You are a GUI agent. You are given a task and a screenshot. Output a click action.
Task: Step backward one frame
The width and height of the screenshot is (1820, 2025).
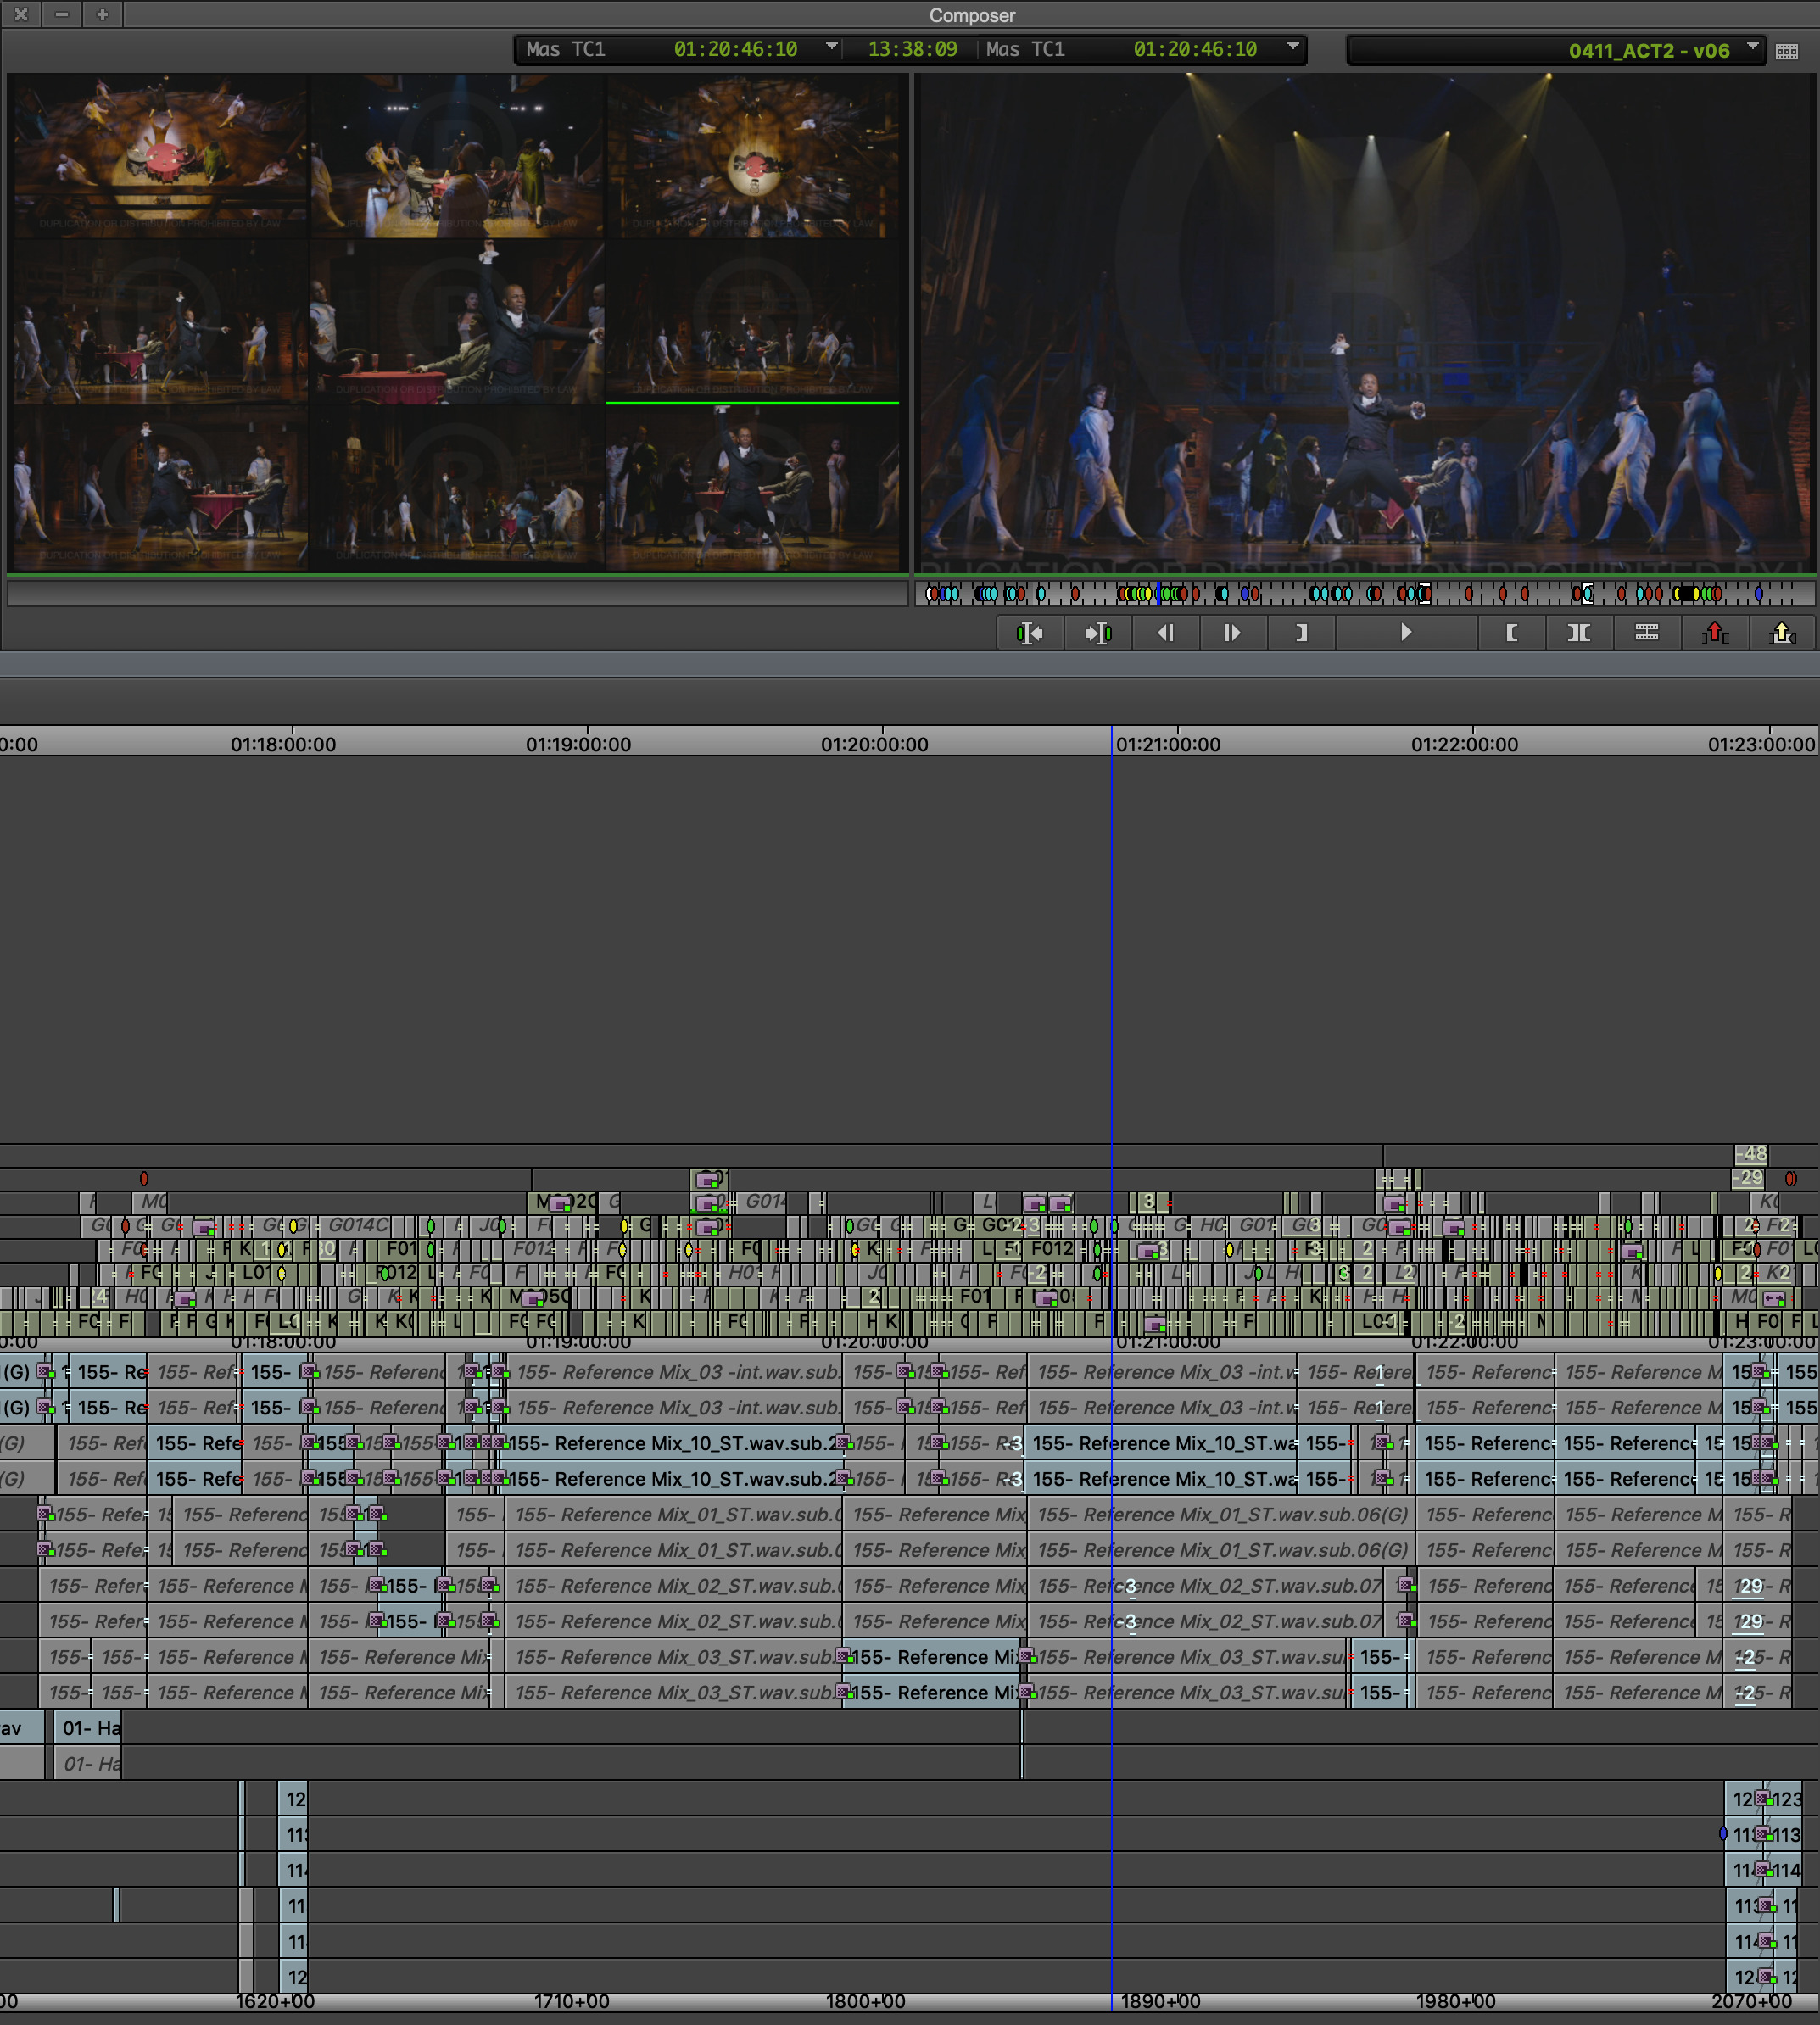(1166, 633)
